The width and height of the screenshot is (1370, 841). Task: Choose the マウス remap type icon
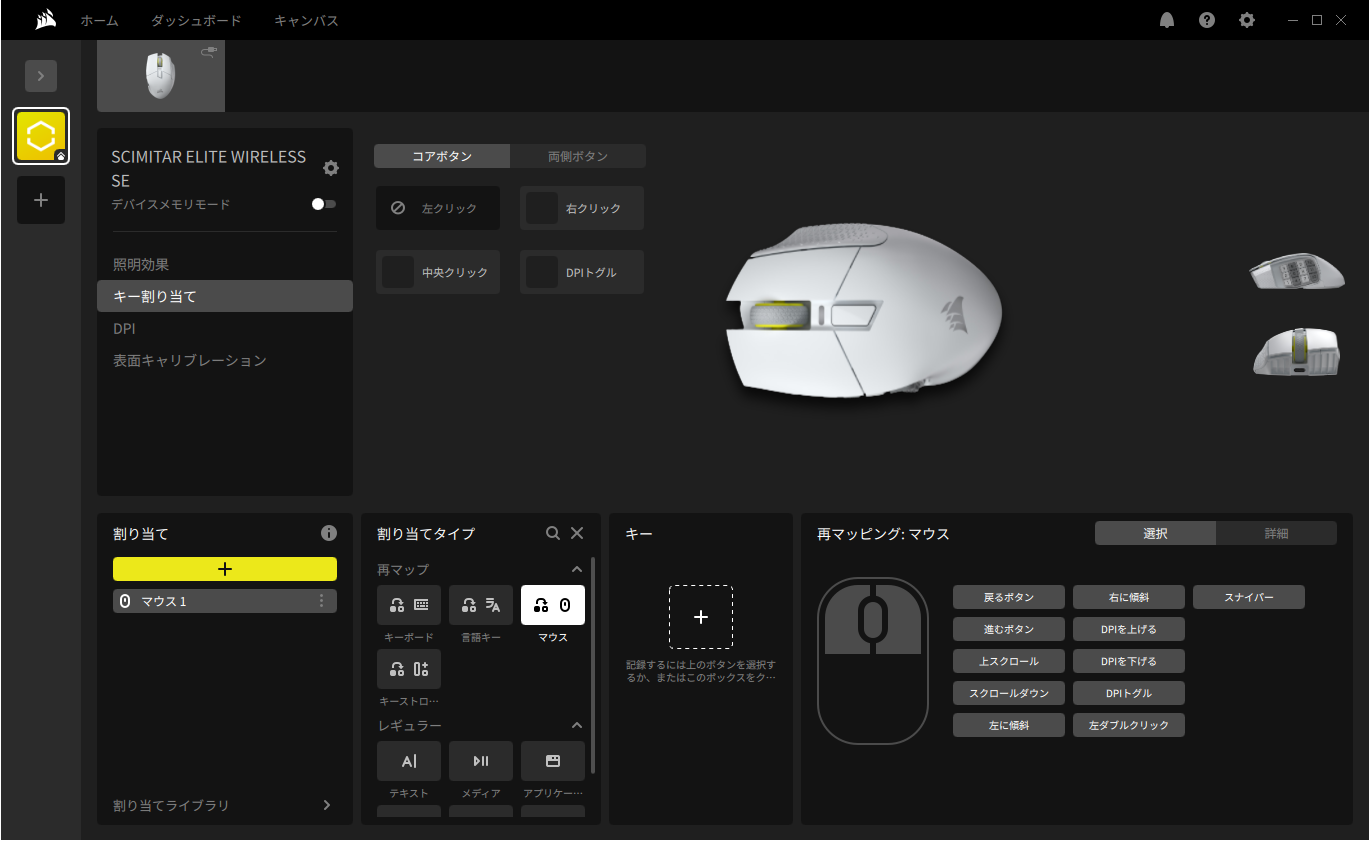[x=553, y=605]
